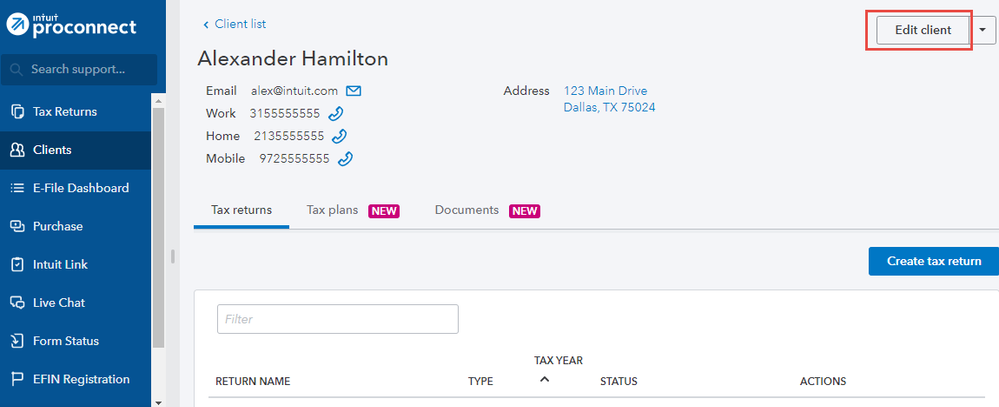Open Tax Returns in the sidebar
Screen dimensions: 999x407
pyautogui.click(x=64, y=111)
